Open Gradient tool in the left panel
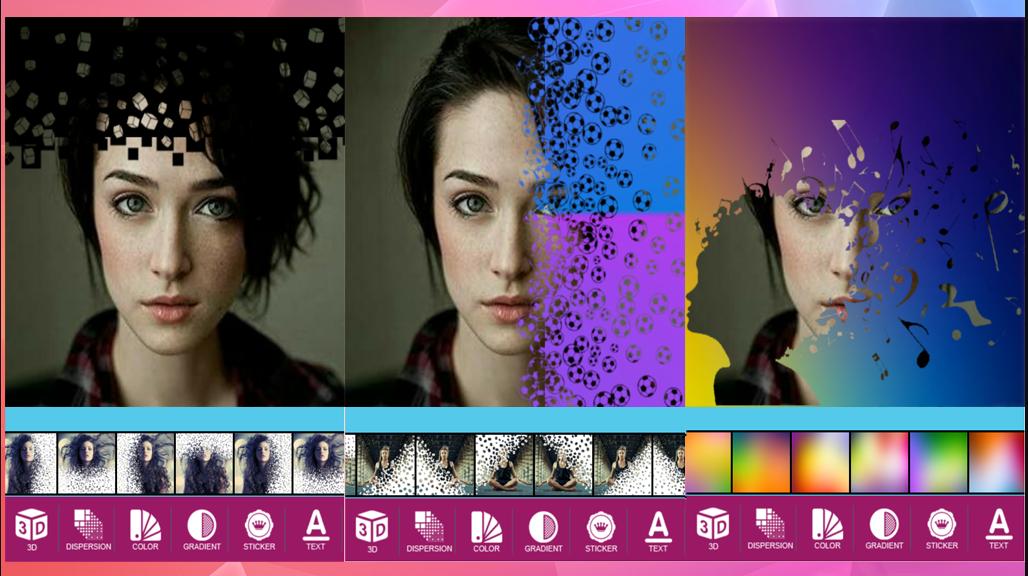Viewport: 1028px width, 576px height. (202, 527)
